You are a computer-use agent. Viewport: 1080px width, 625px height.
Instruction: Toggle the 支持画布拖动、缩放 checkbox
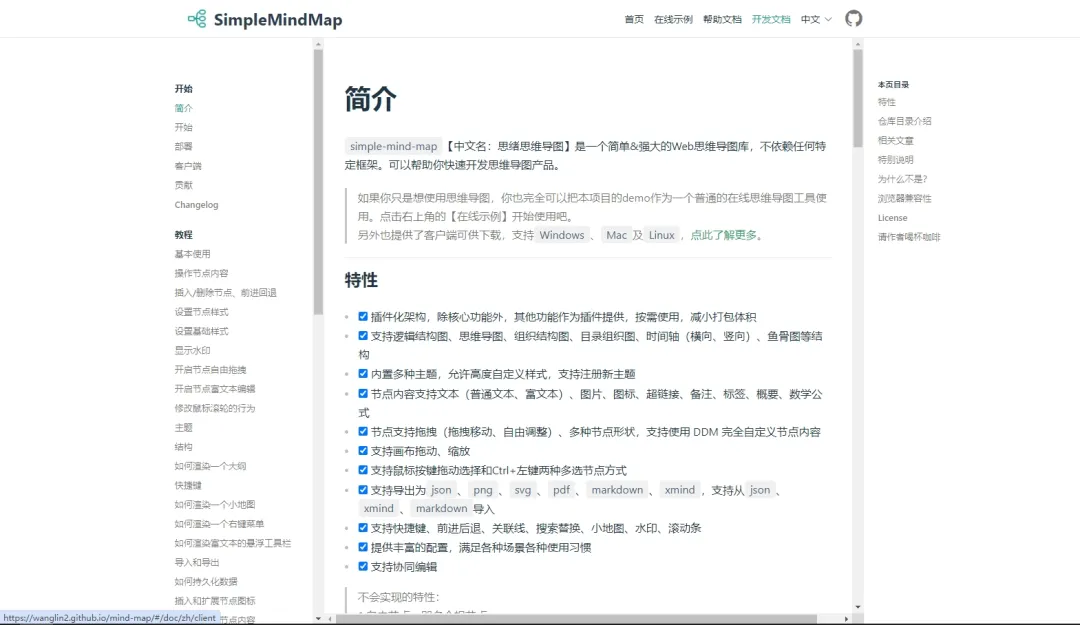pos(363,451)
